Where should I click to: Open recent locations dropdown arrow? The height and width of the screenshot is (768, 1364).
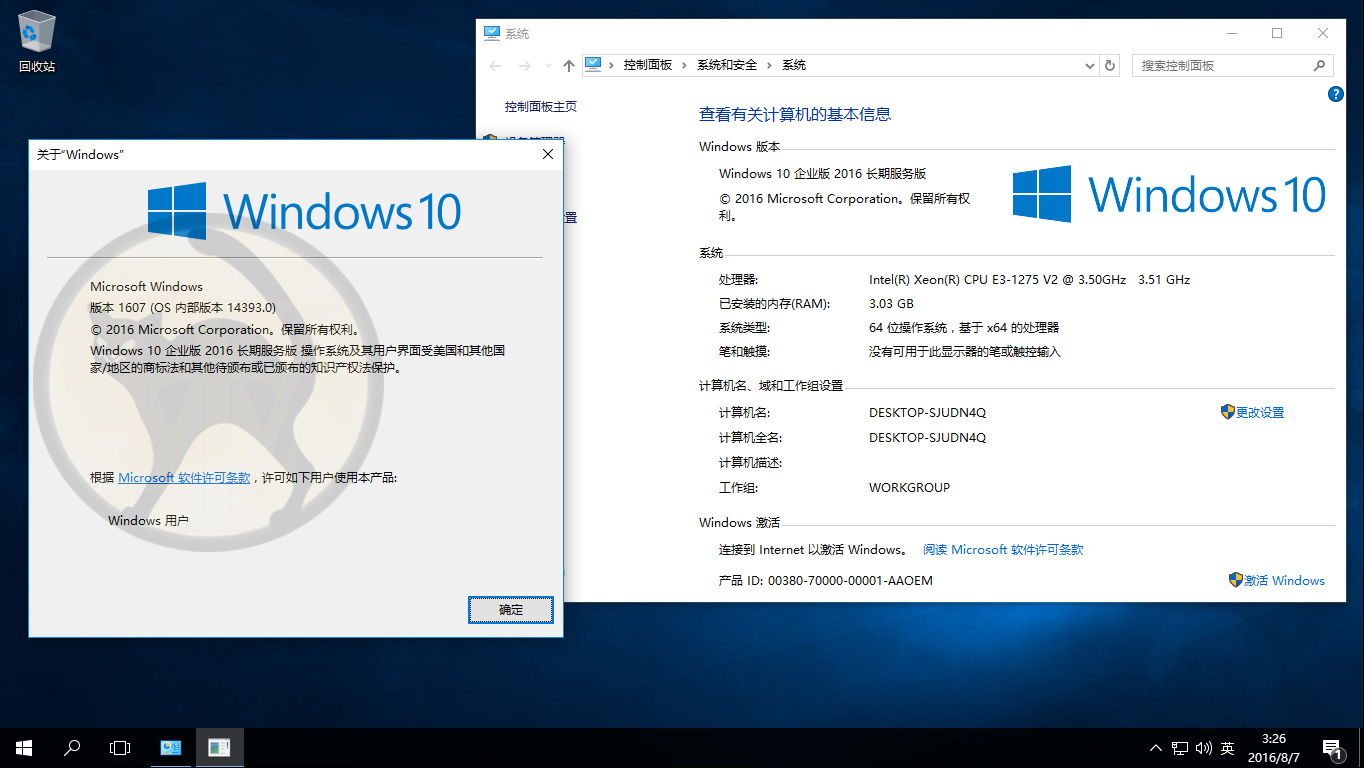(548, 66)
